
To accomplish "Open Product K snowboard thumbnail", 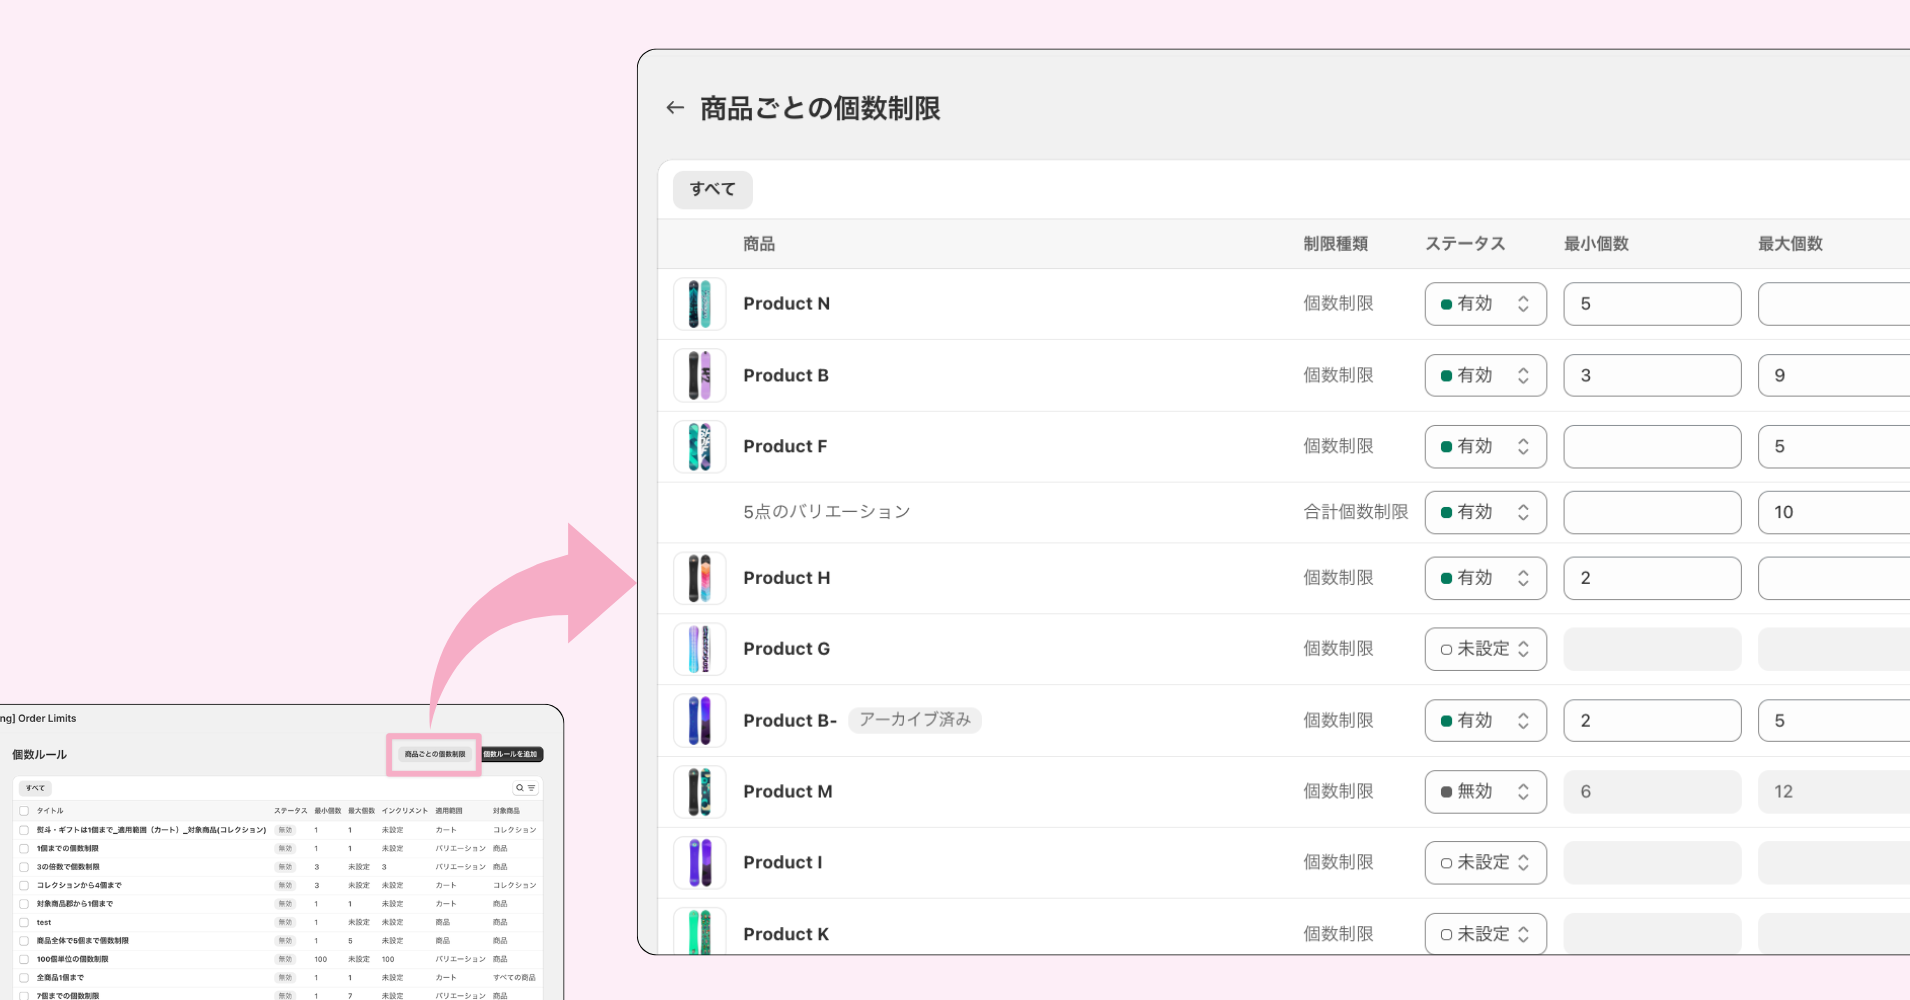I will click(x=700, y=932).
